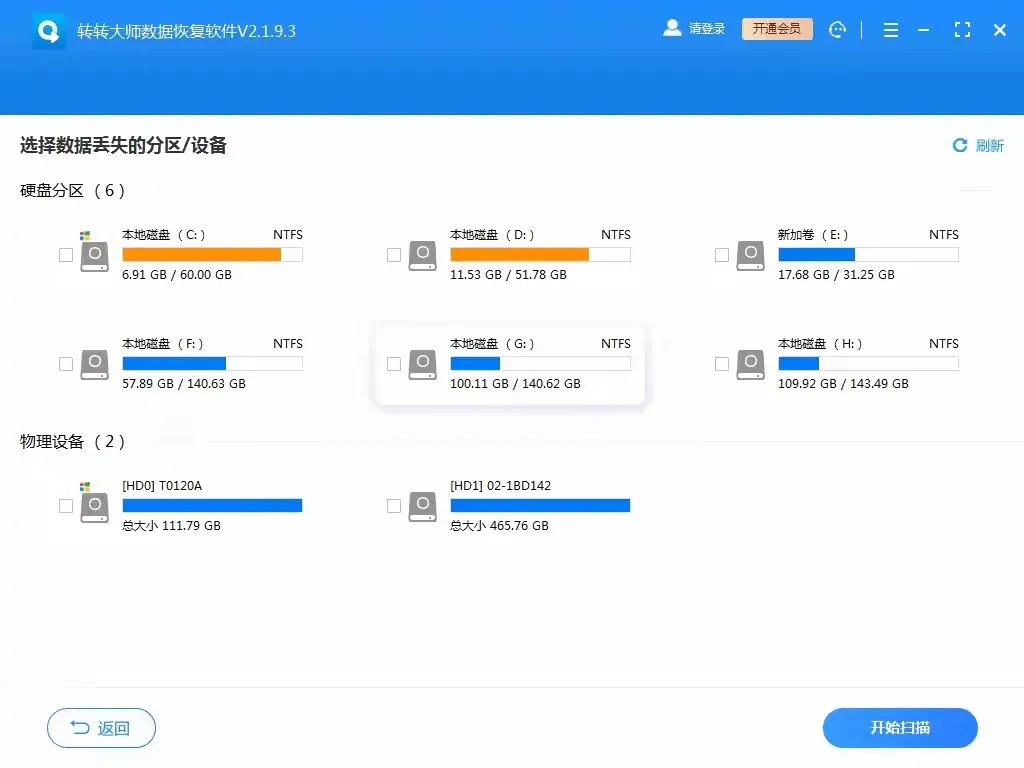The height and width of the screenshot is (768, 1024).
Task: Check the local disk C: checkbox
Action: coord(66,255)
